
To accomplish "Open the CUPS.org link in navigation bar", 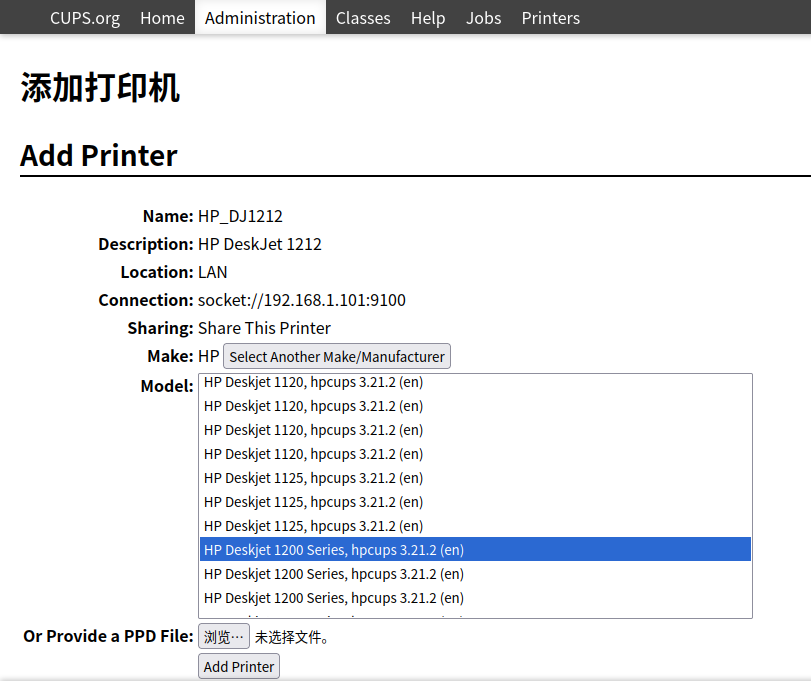I will [84, 18].
